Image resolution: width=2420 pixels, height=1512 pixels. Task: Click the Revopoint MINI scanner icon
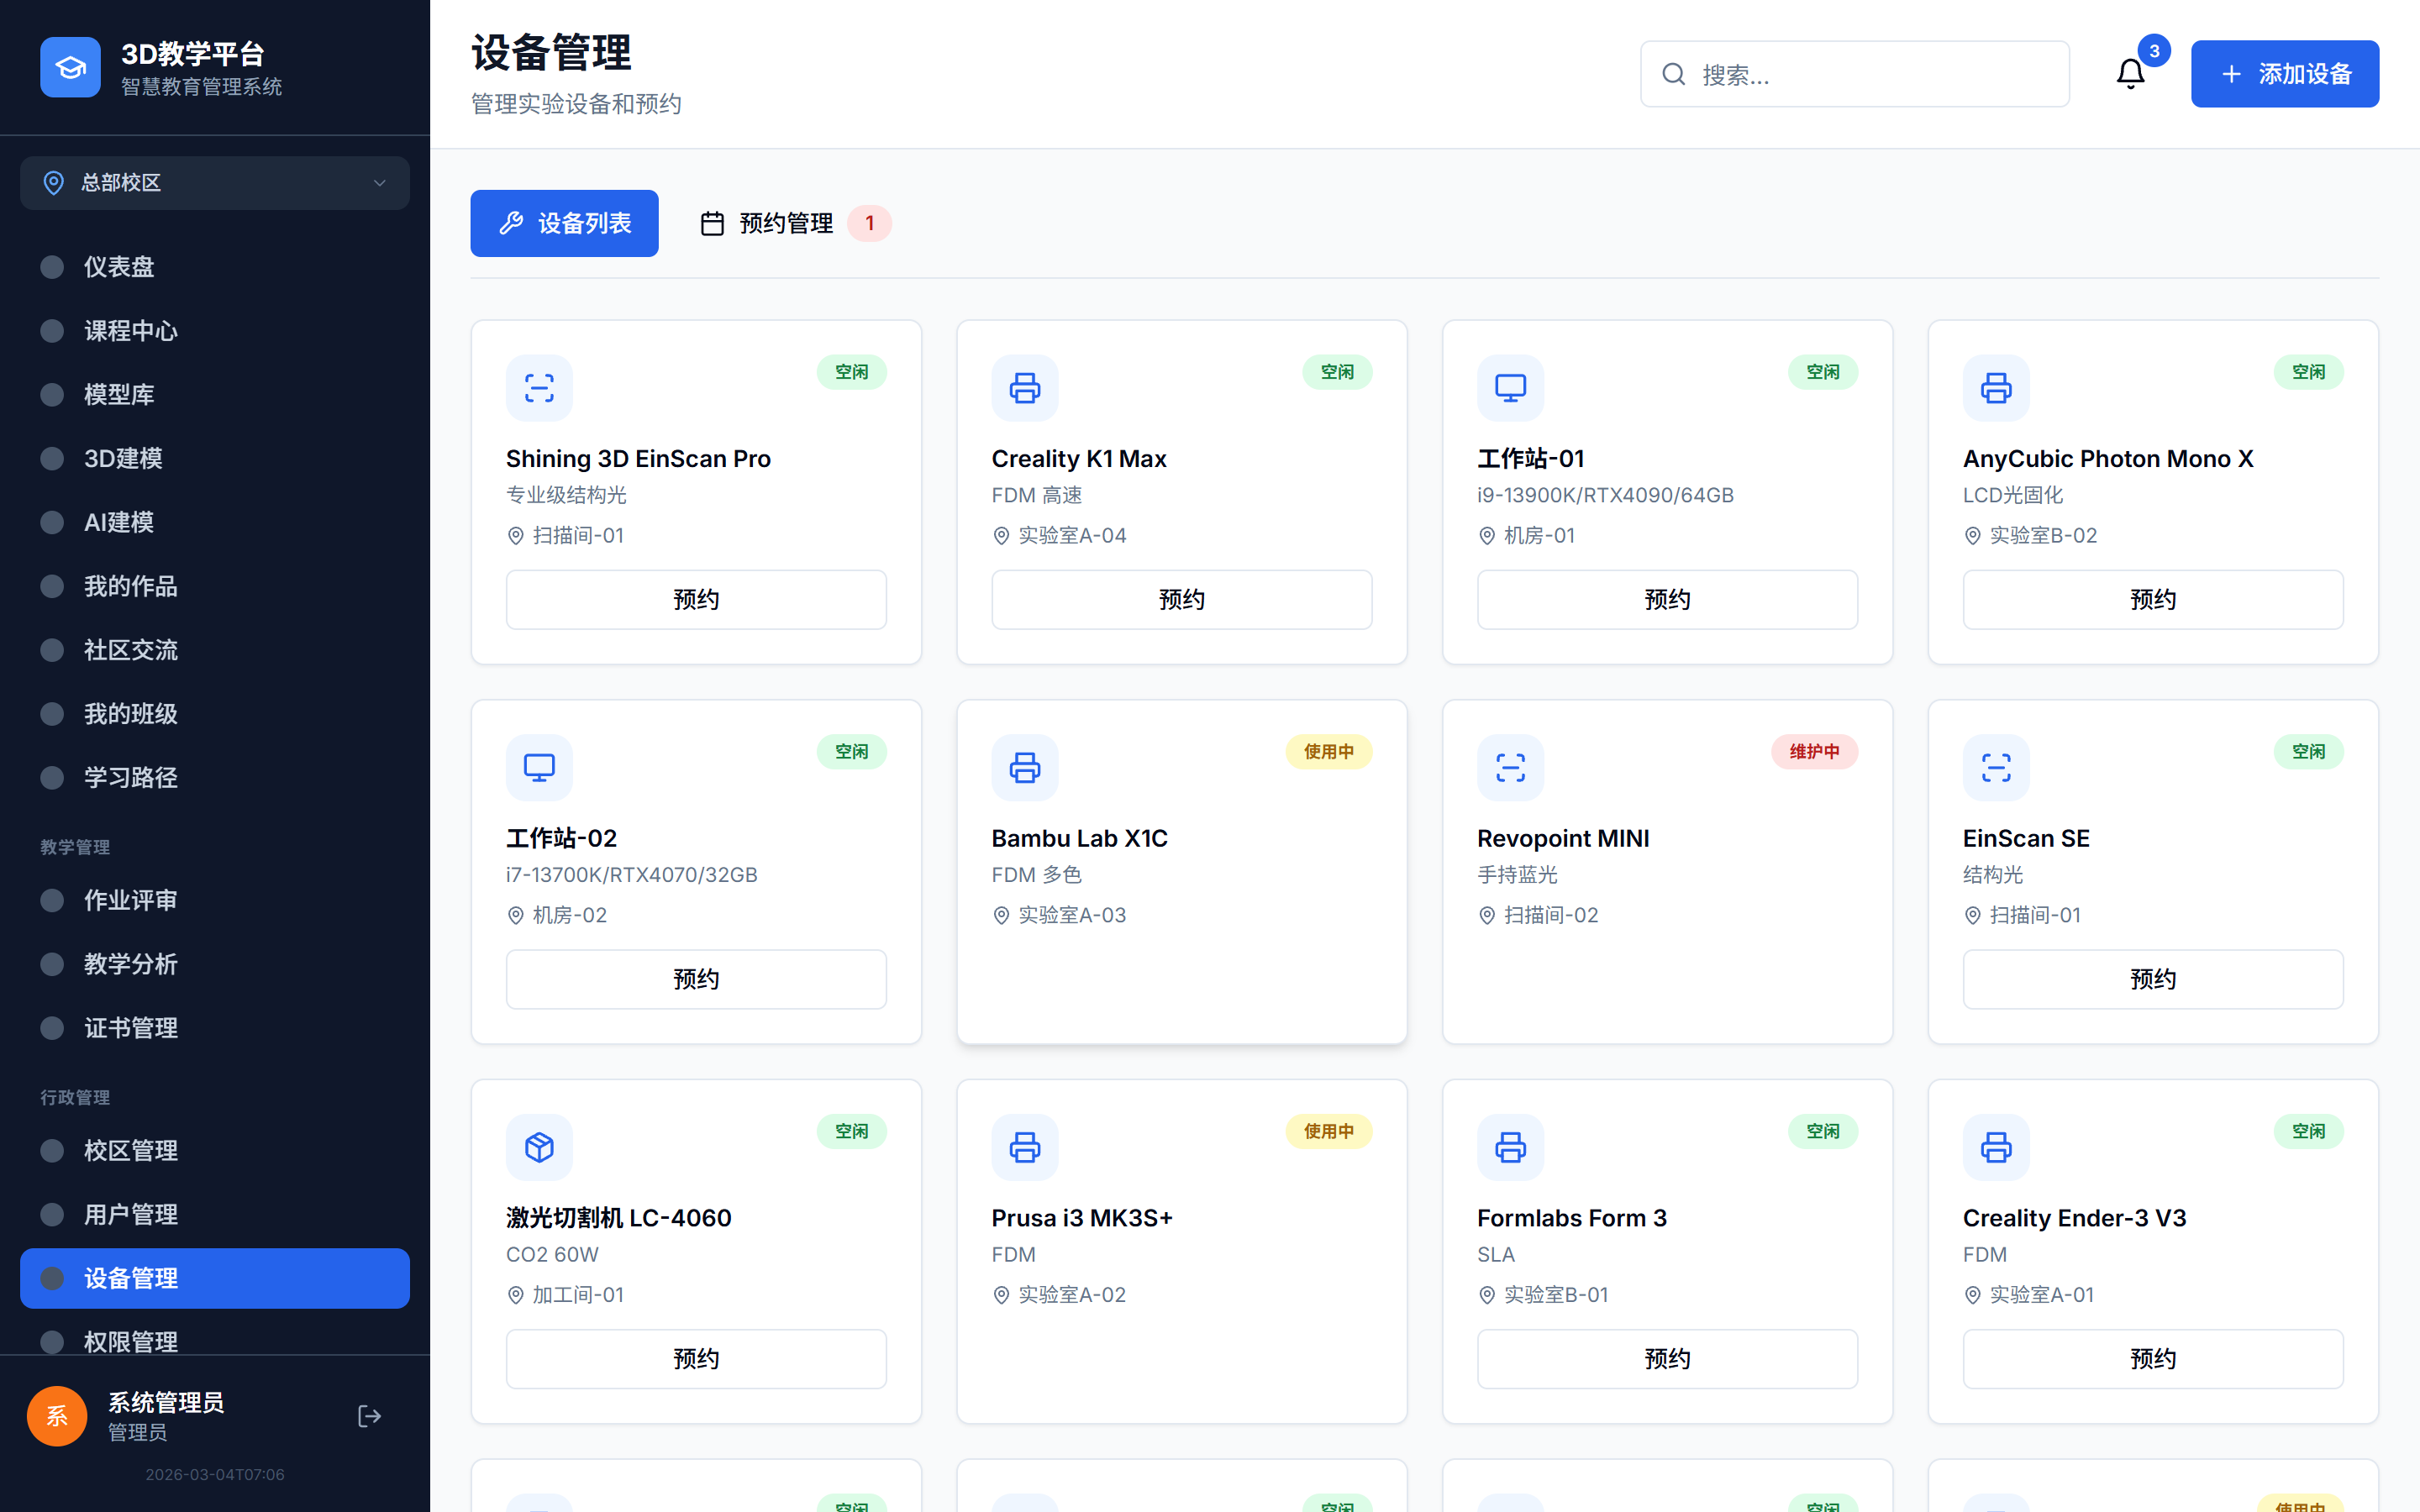tap(1510, 767)
